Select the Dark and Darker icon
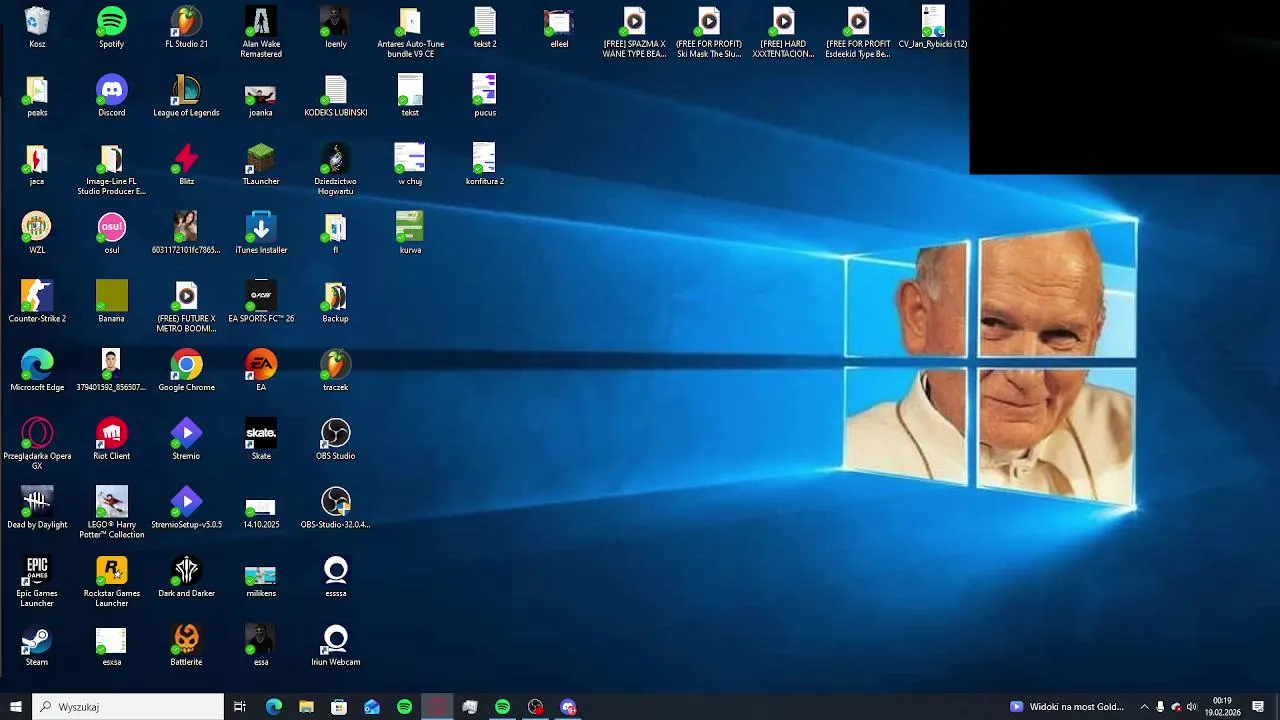 186,576
